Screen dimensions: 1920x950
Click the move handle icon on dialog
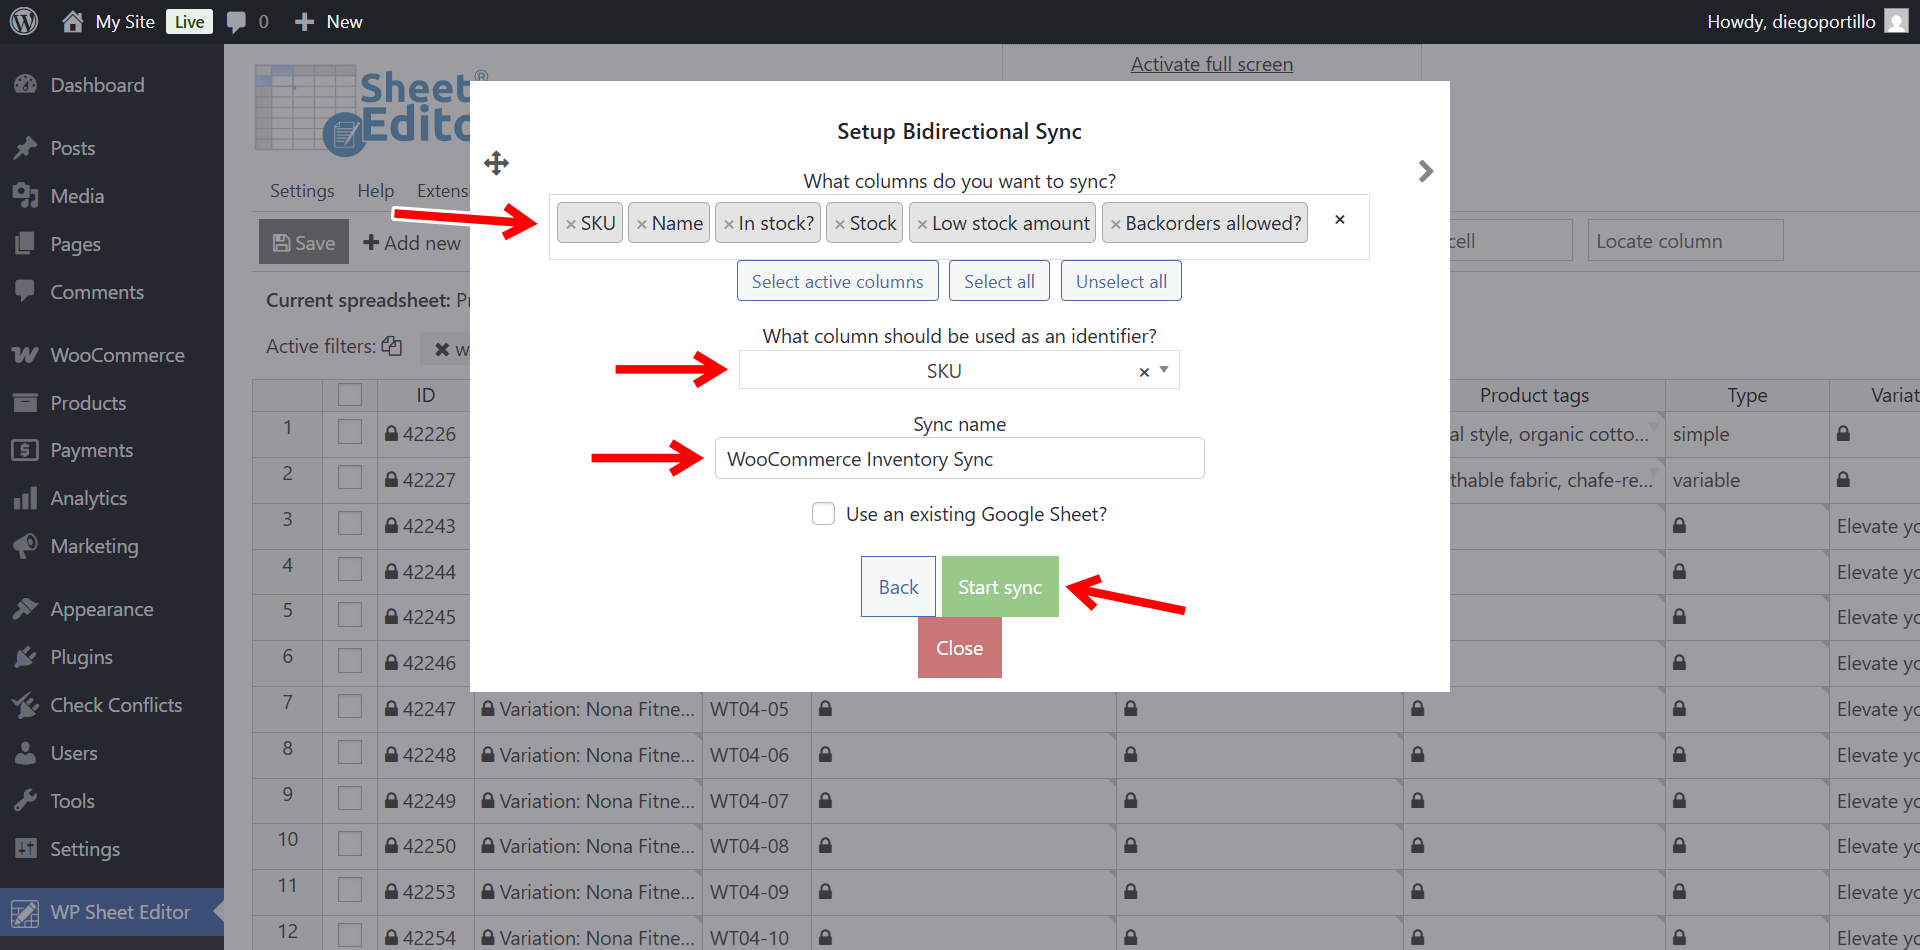(x=496, y=163)
